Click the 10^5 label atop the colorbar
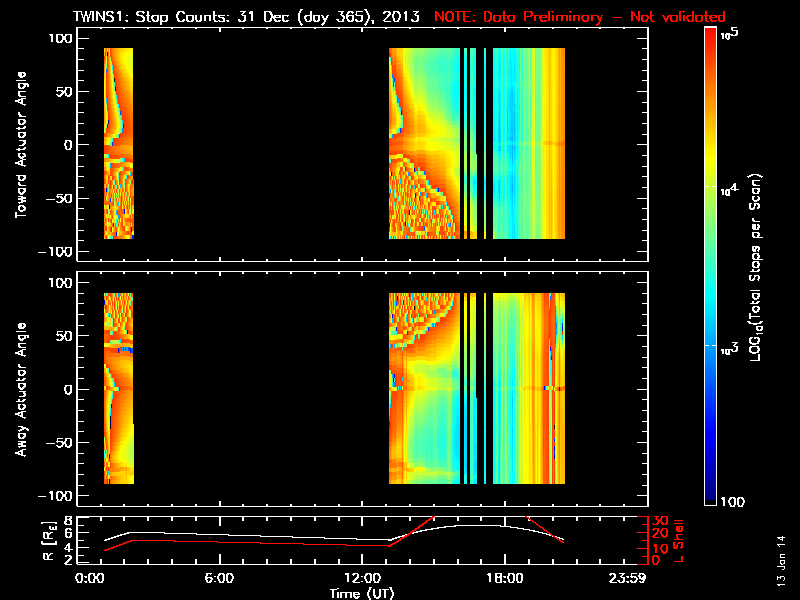Image resolution: width=800 pixels, height=600 pixels. pos(727,33)
